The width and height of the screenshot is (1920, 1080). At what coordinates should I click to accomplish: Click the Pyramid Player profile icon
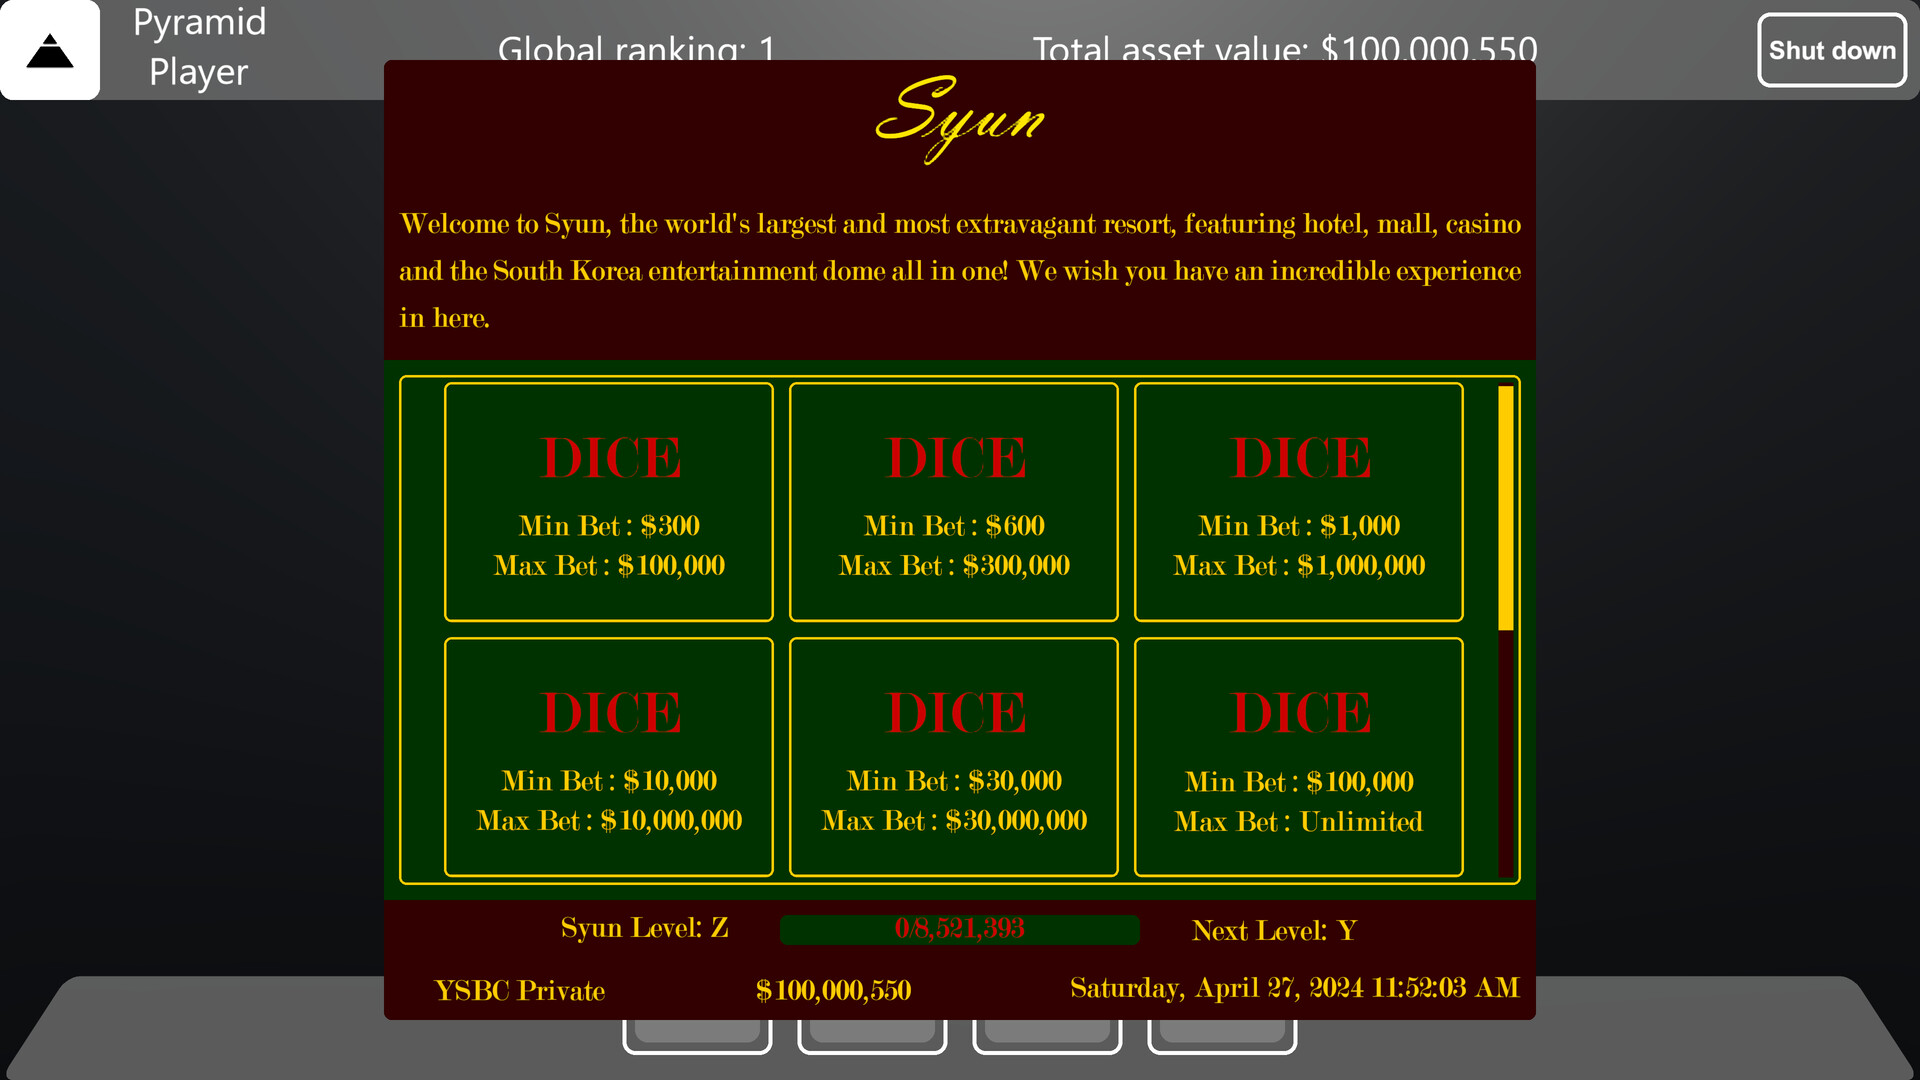pos(49,50)
